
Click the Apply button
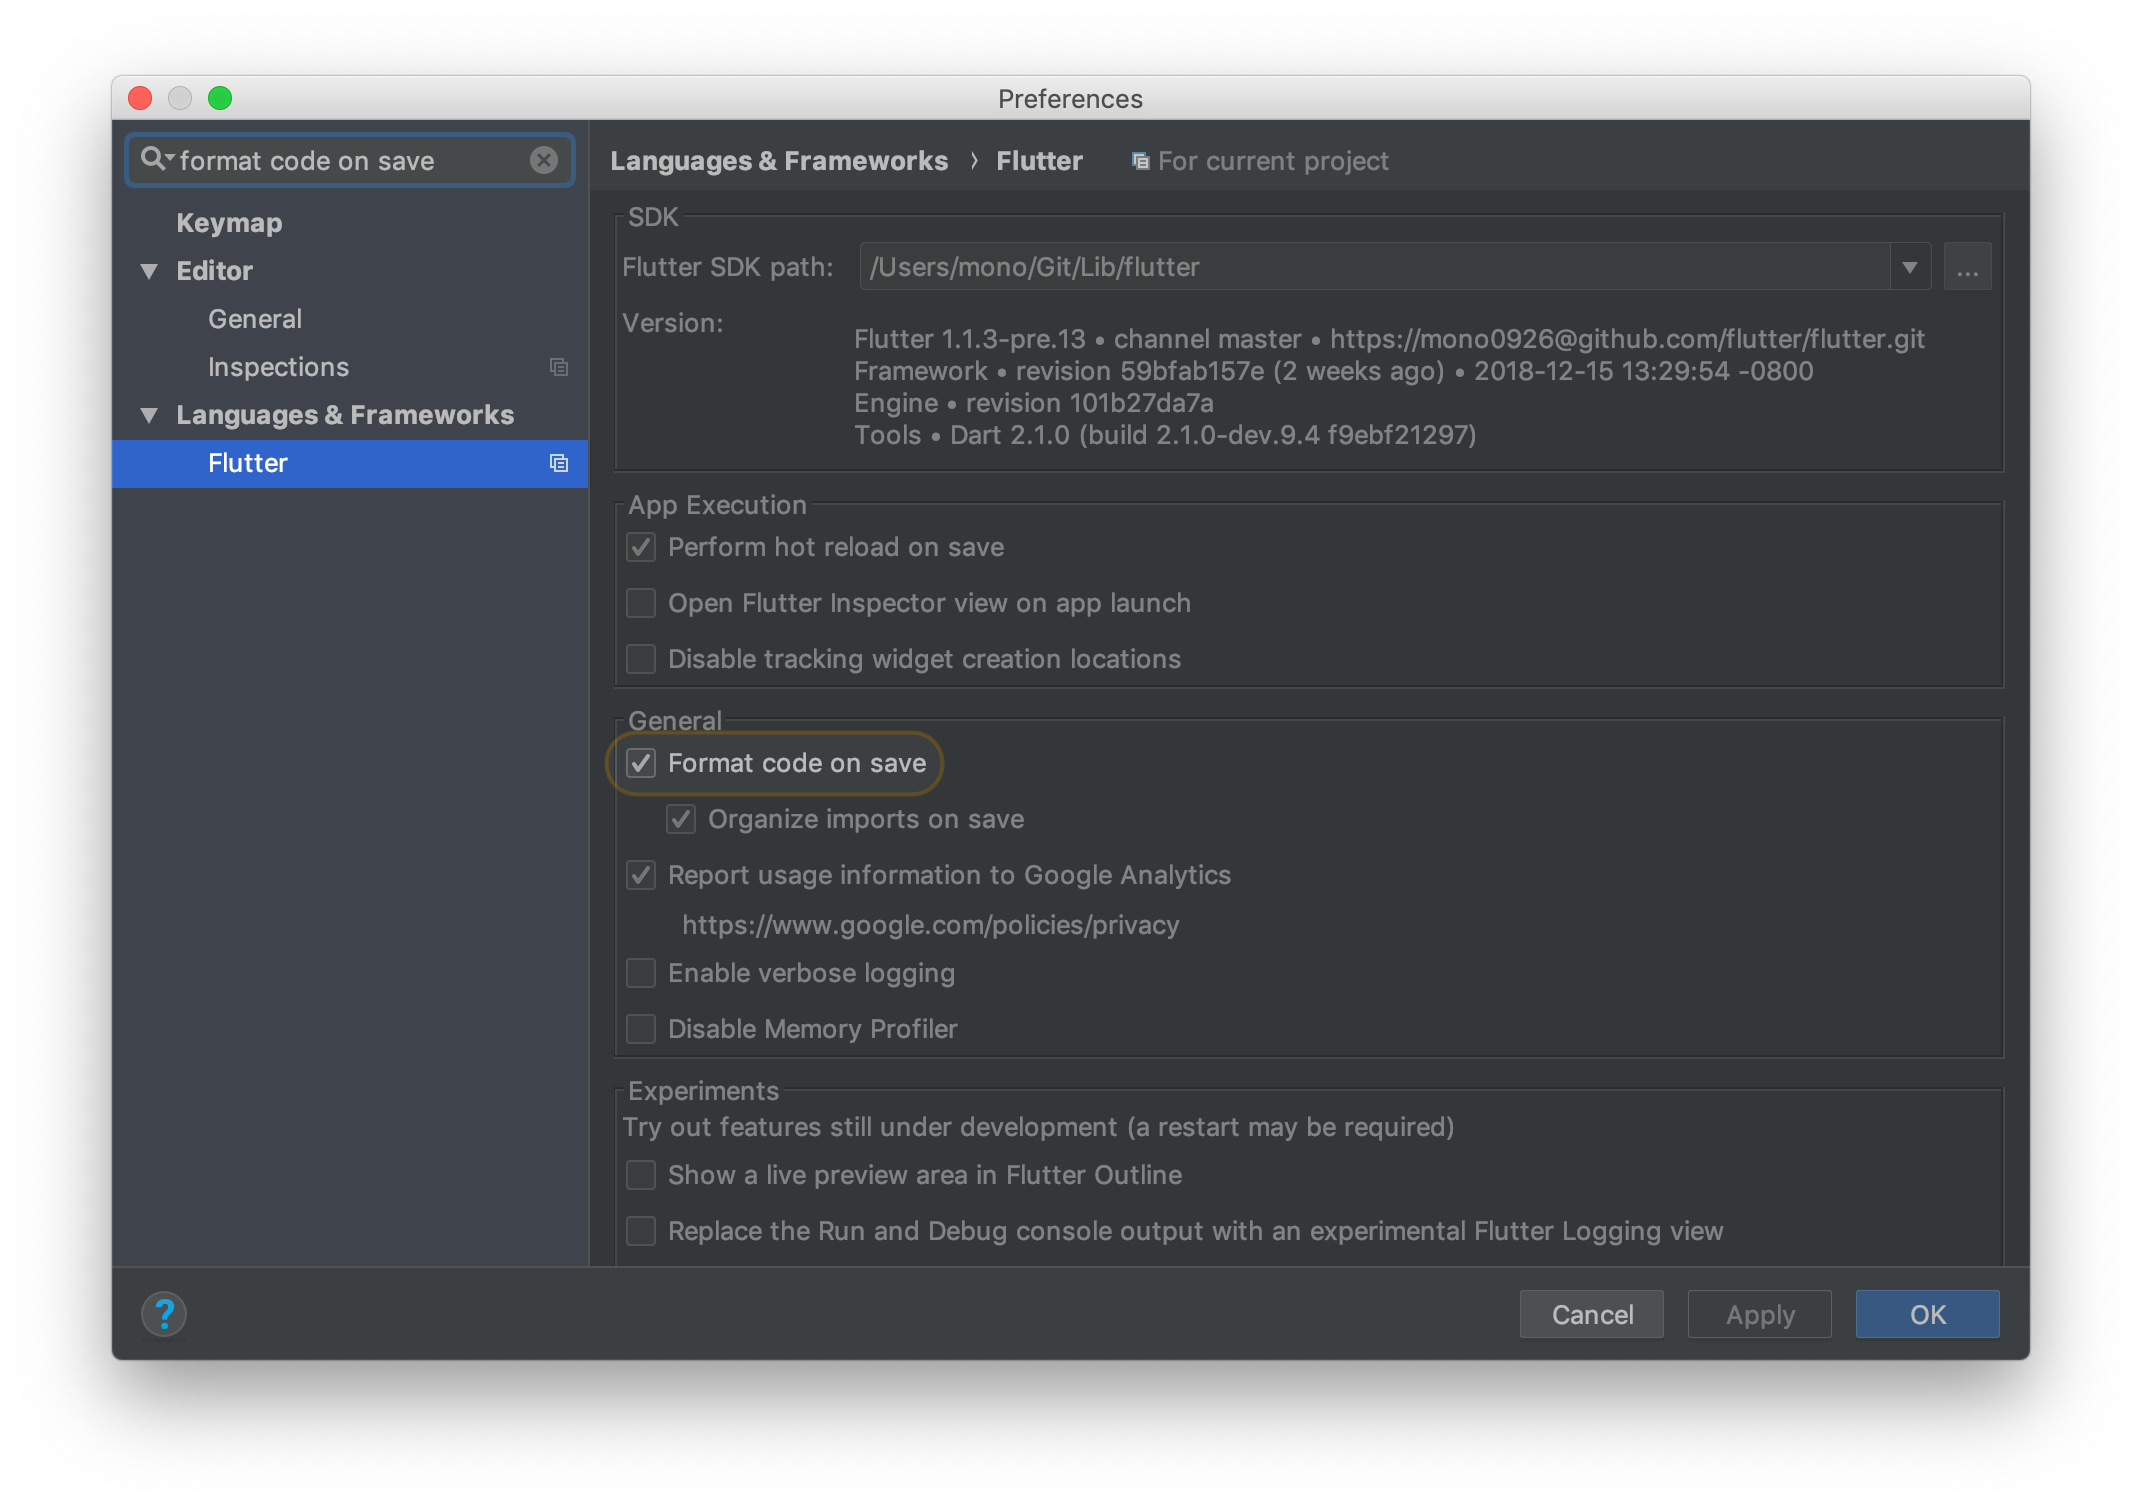(1760, 1314)
